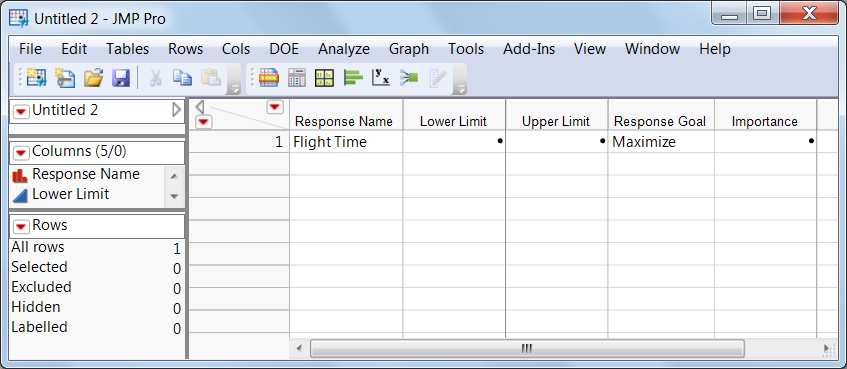Viewport: 847px width, 369px height.
Task: Select the Lower Limit column header
Action: (x=454, y=115)
